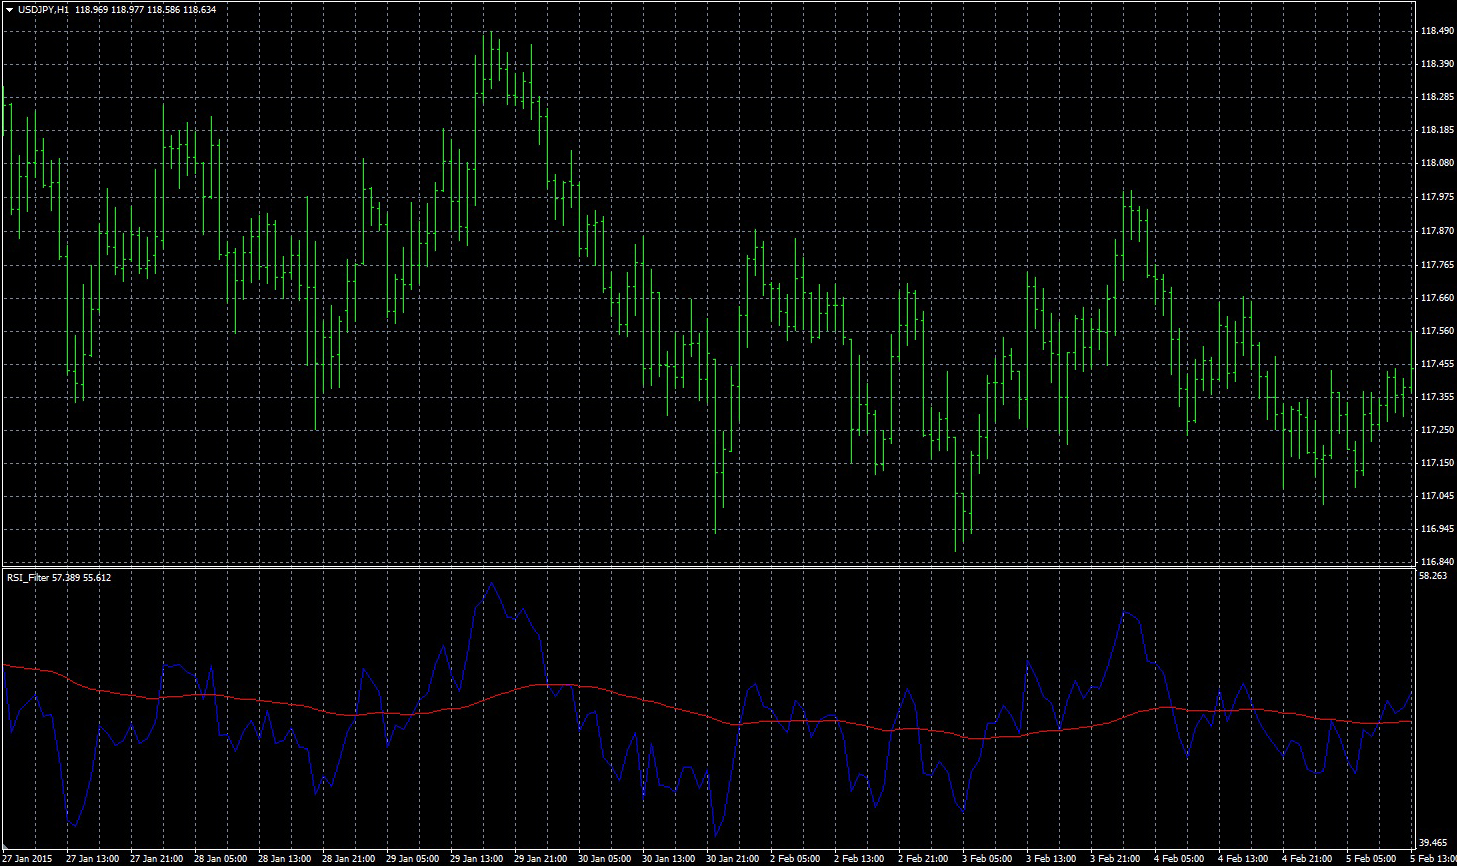1457x866 pixels.
Task: Click the 3 Feb 21:00 time label
Action: (1115, 859)
